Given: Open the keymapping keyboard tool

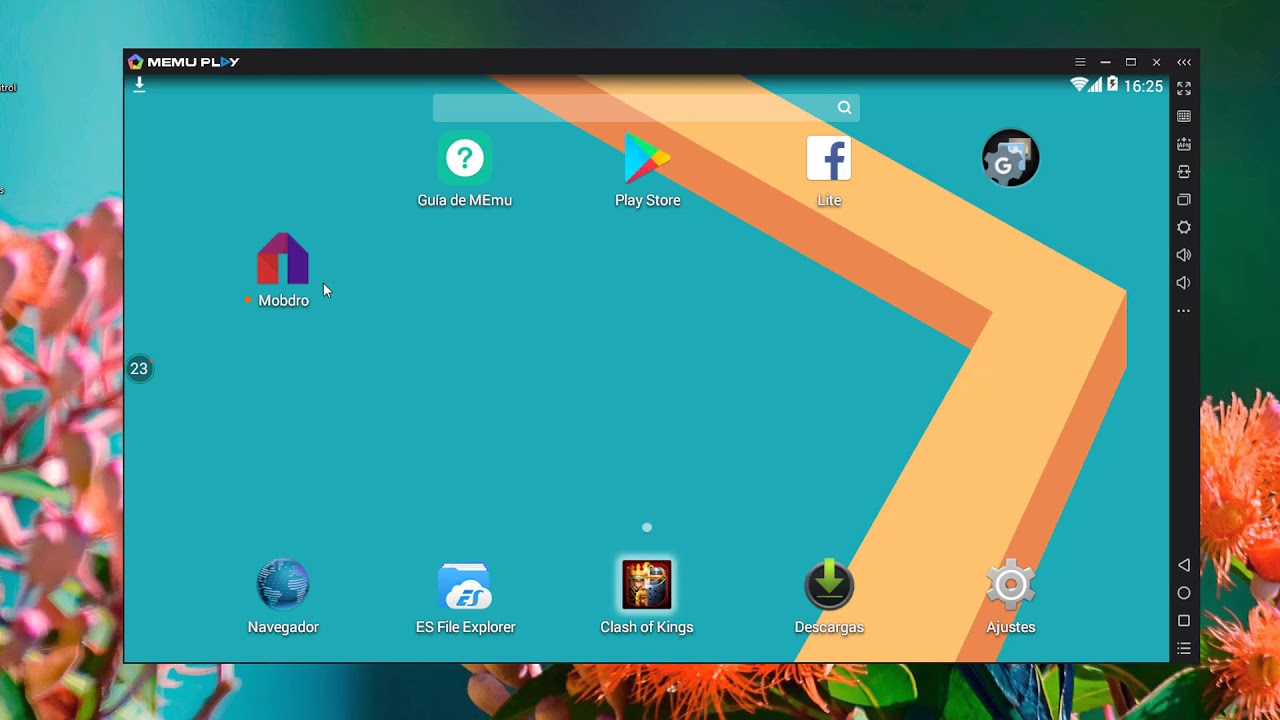Looking at the screenshot, I should (x=1184, y=117).
